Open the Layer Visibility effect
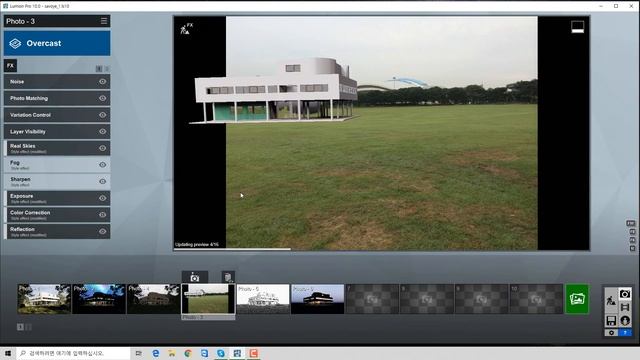Screen dimensions: 640x360 point(57,131)
